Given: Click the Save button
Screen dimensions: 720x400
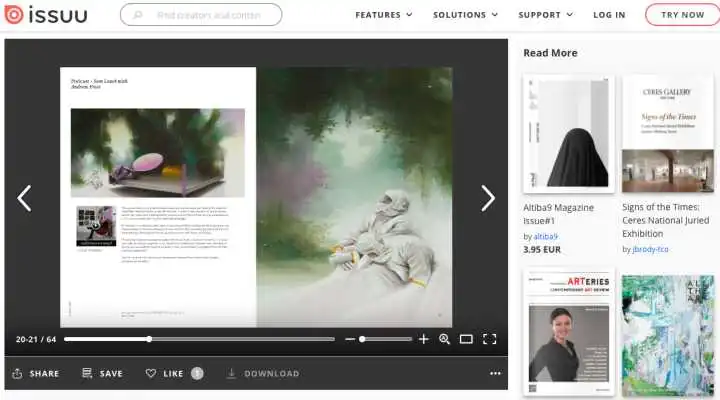Looking at the screenshot, I should click(102, 373).
